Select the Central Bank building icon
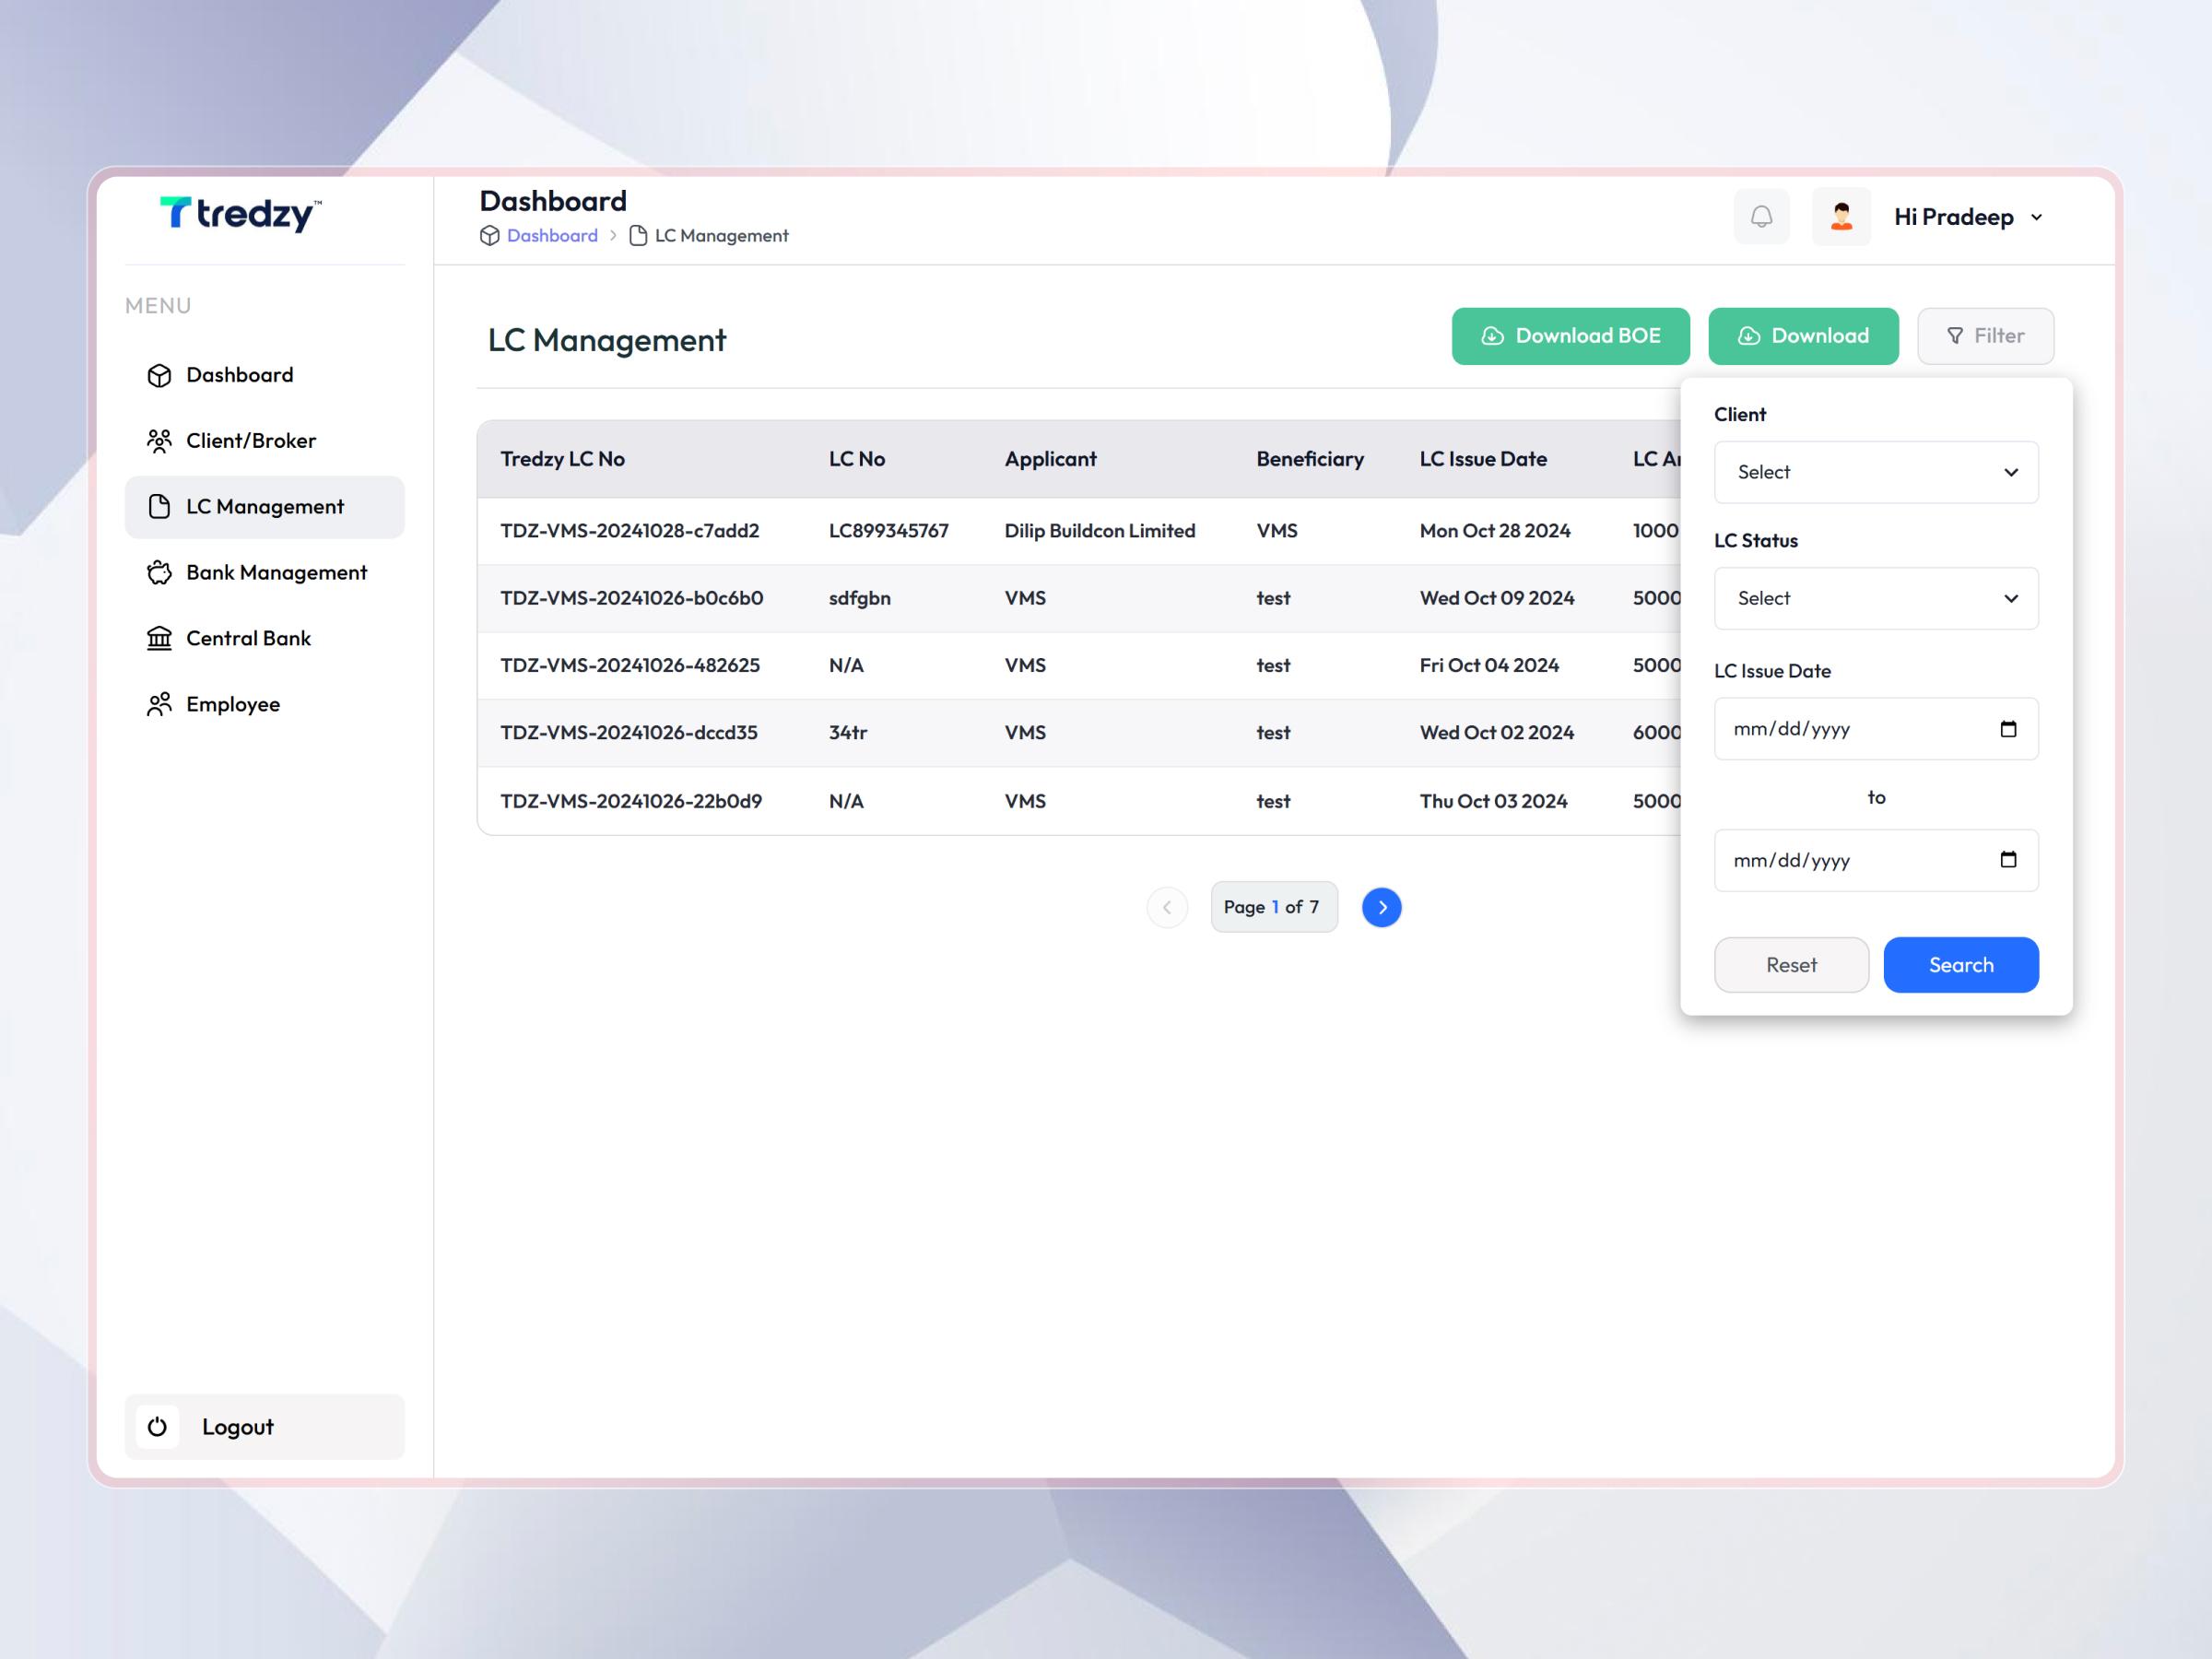 [160, 638]
